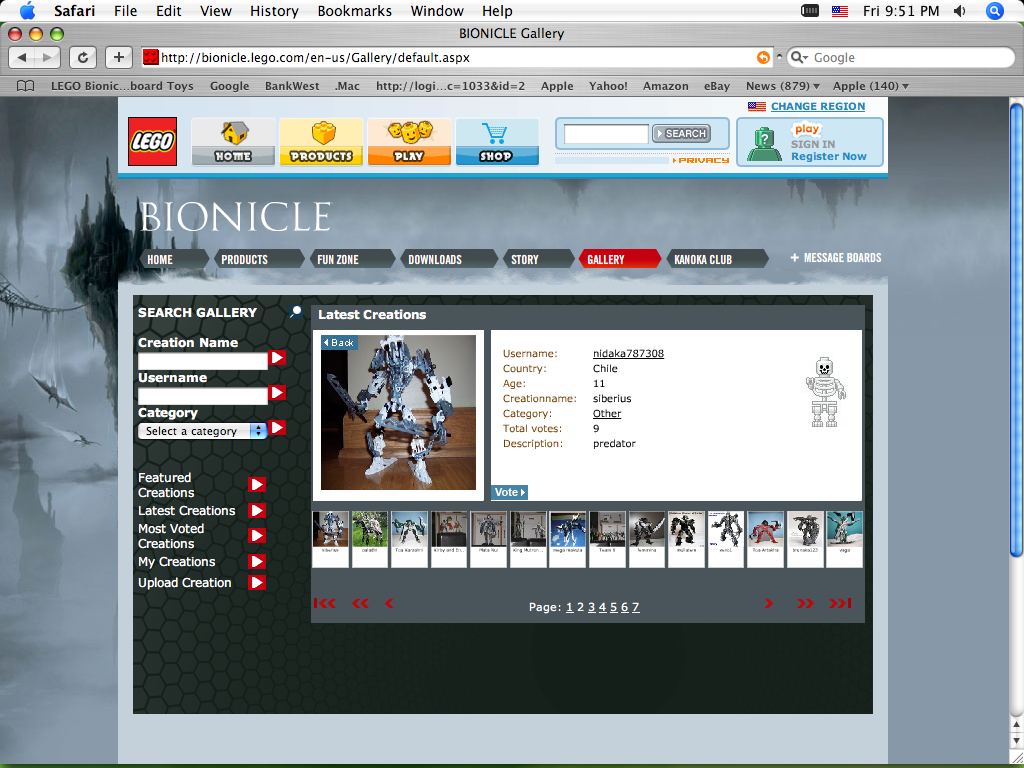
Task: Jump to last page arrow icon
Action: pyautogui.click(x=840, y=603)
